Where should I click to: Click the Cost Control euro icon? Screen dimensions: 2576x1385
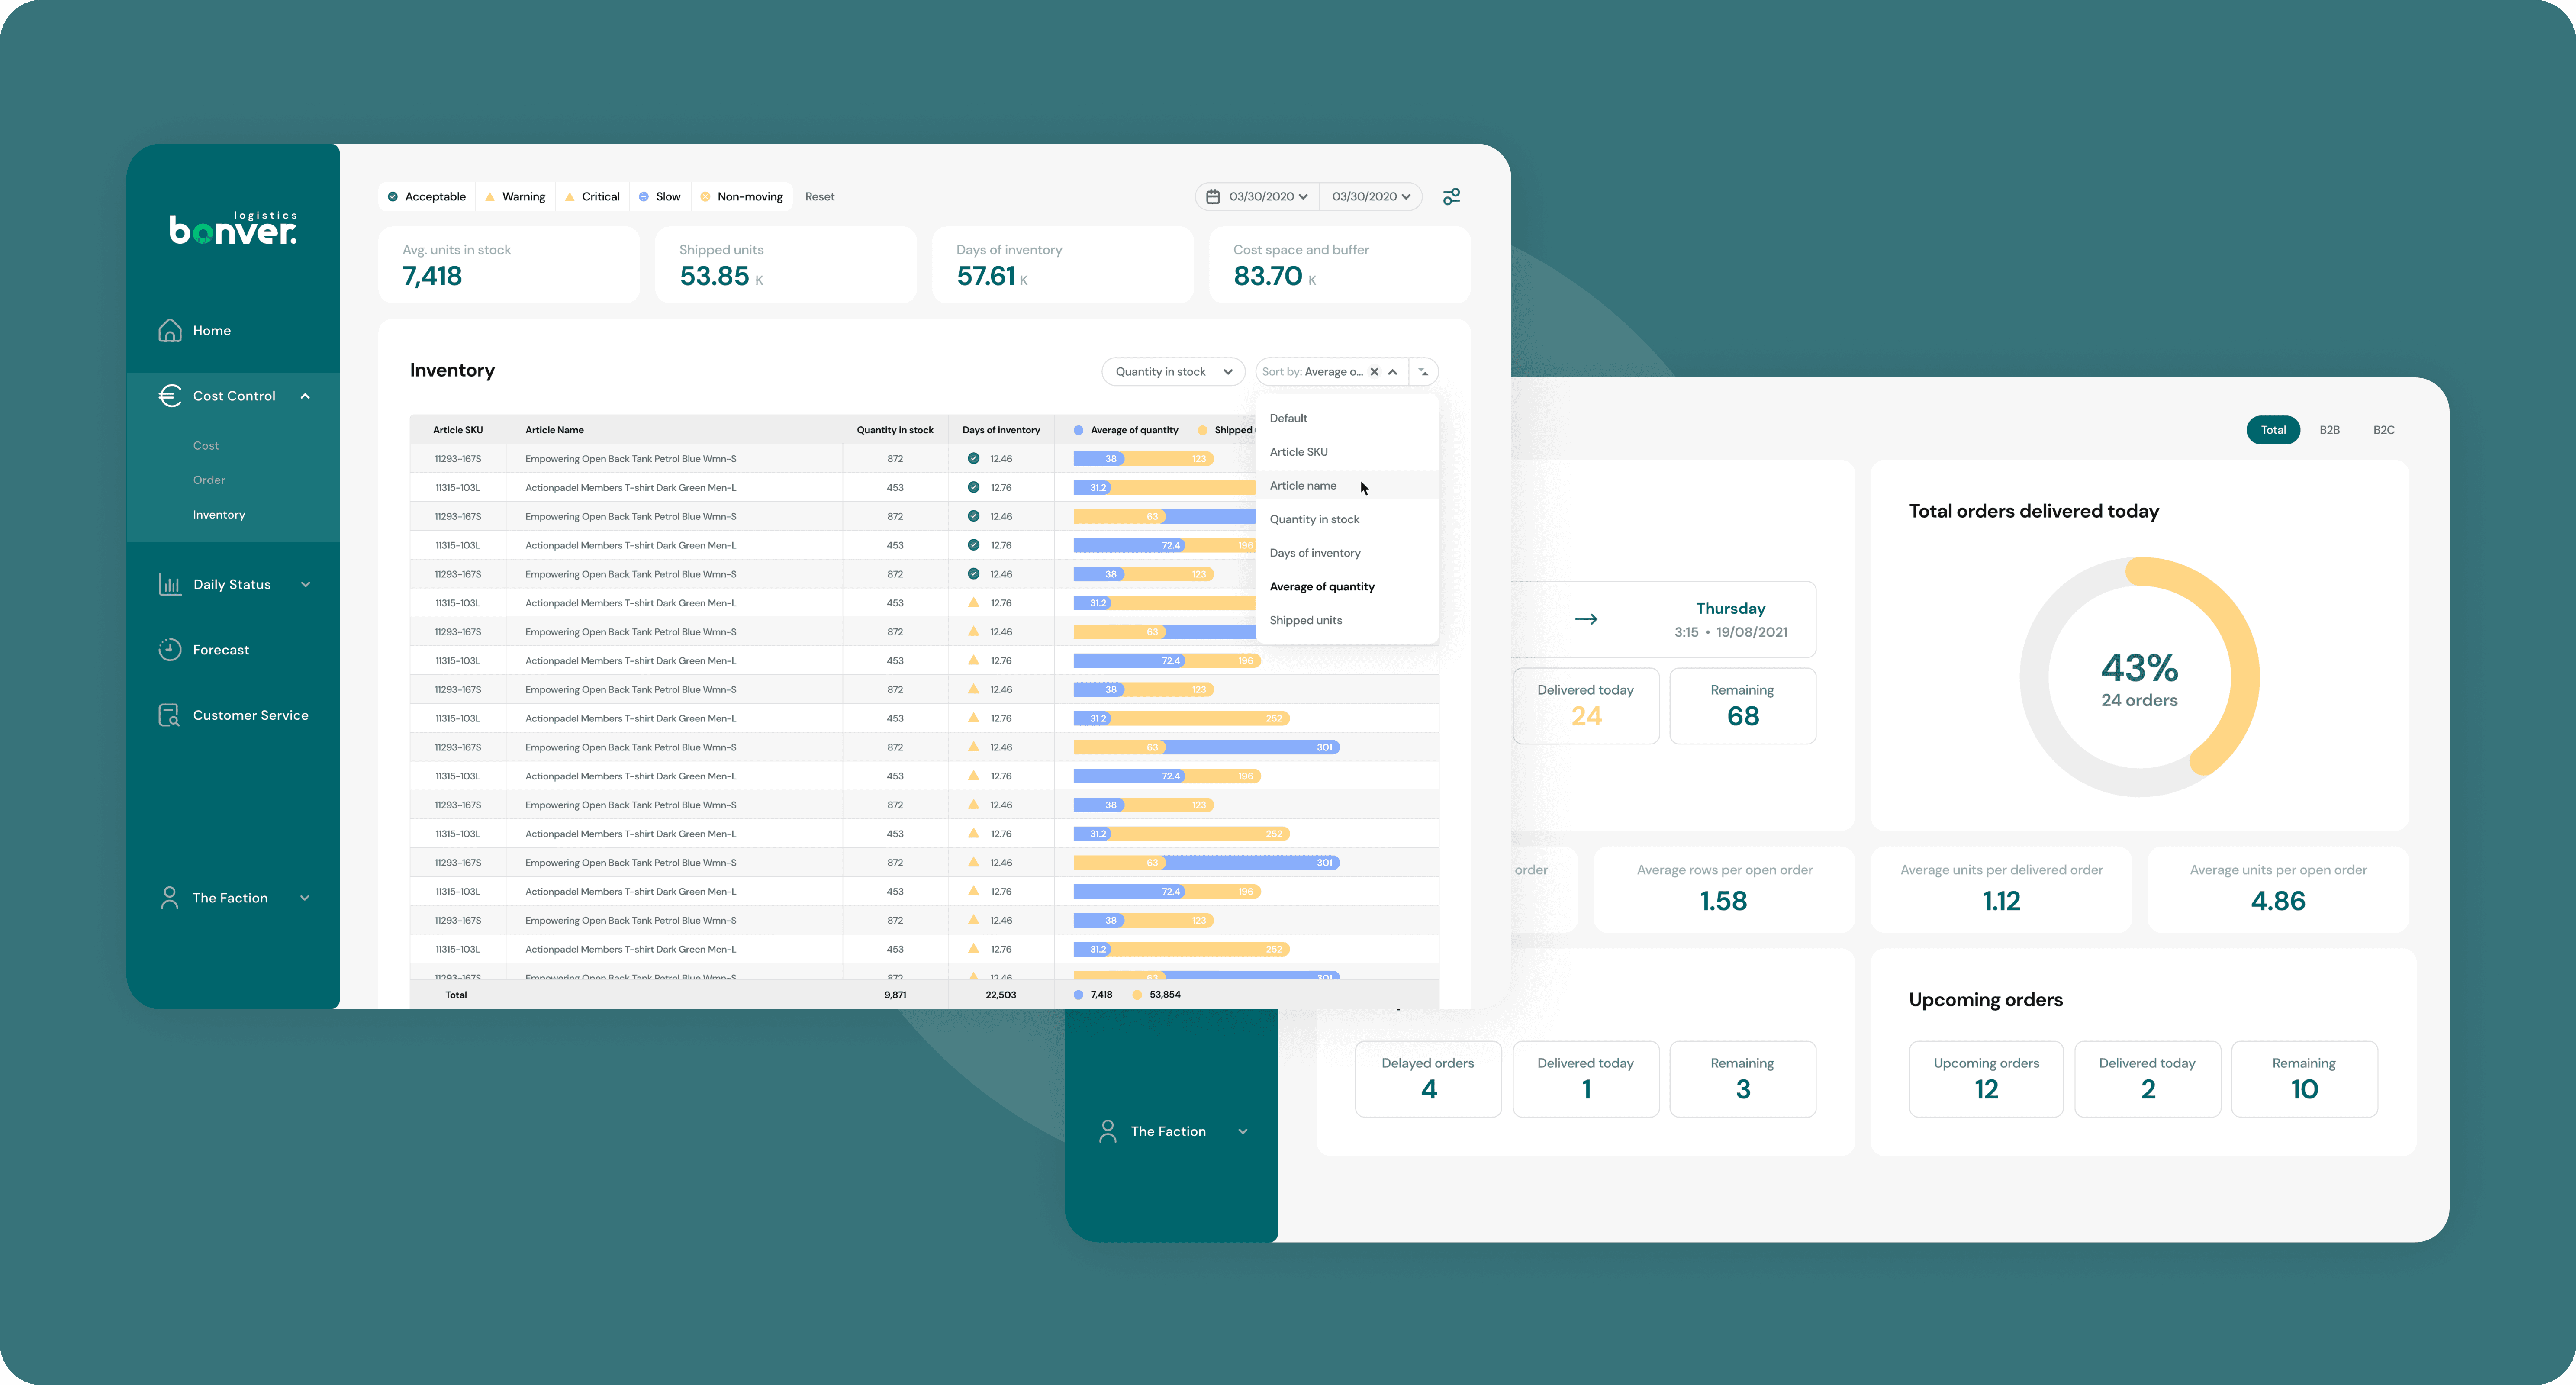pyautogui.click(x=170, y=396)
